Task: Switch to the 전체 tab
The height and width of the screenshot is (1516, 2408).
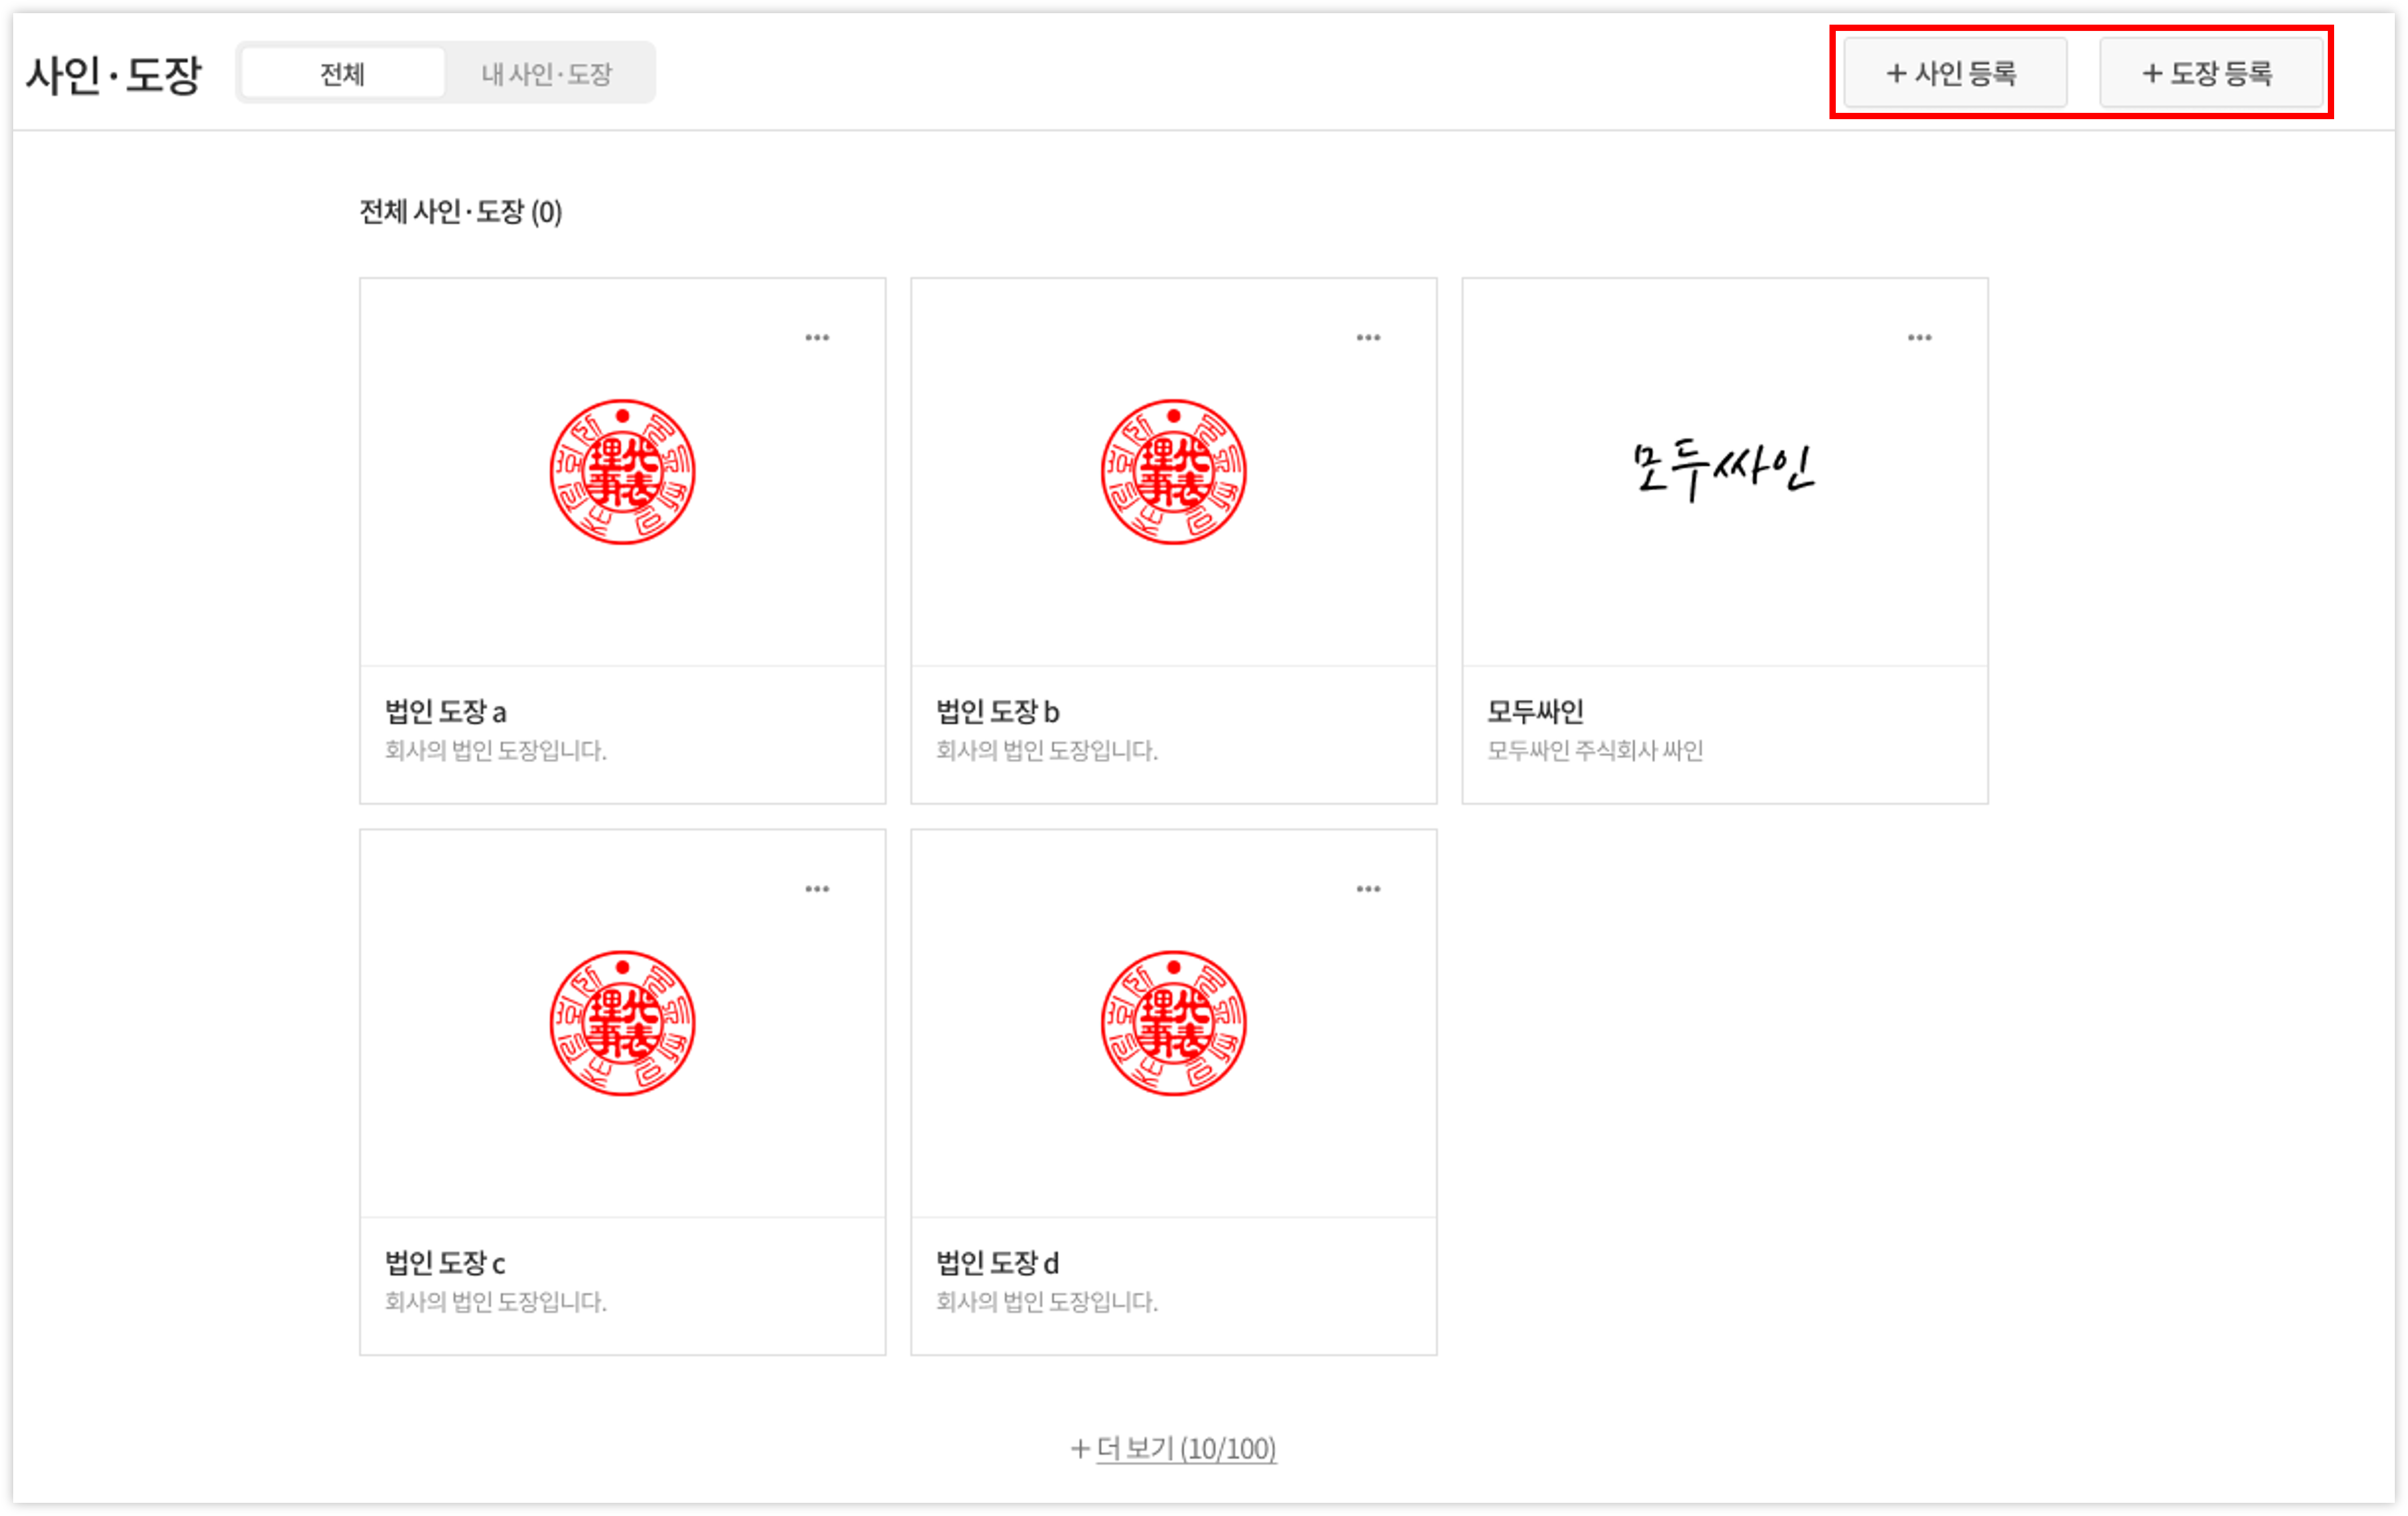Action: [x=343, y=73]
